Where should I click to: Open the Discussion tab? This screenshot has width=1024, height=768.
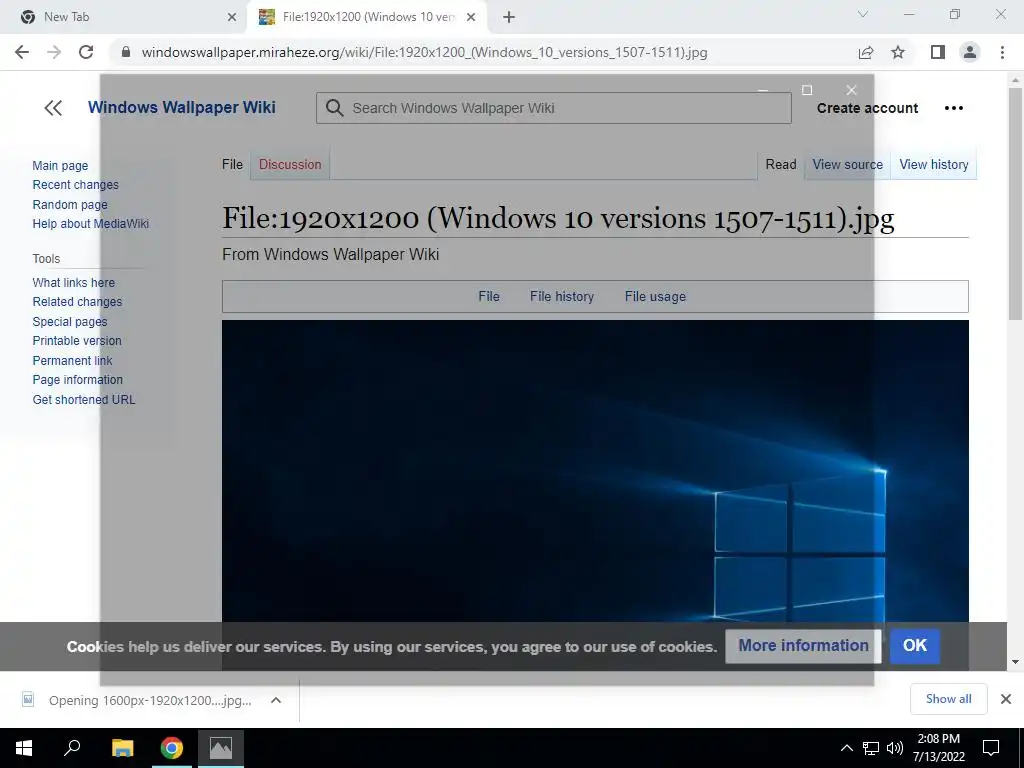(x=290, y=165)
